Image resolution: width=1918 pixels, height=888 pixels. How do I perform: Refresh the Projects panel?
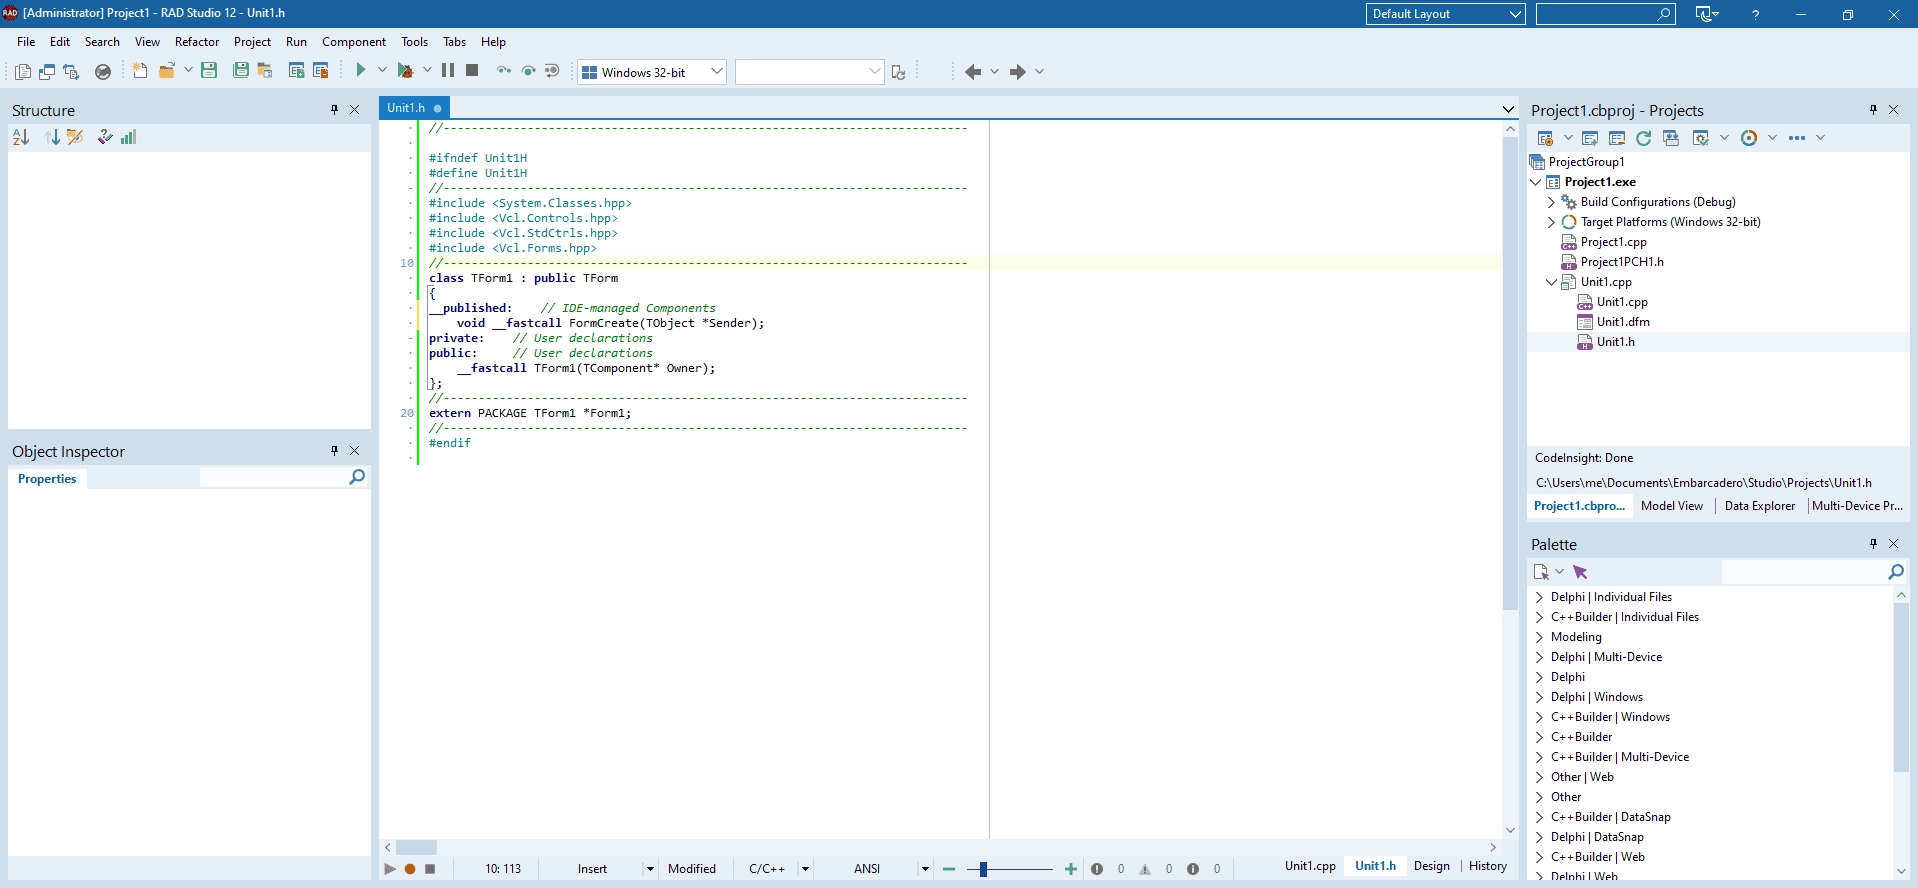[x=1644, y=138]
